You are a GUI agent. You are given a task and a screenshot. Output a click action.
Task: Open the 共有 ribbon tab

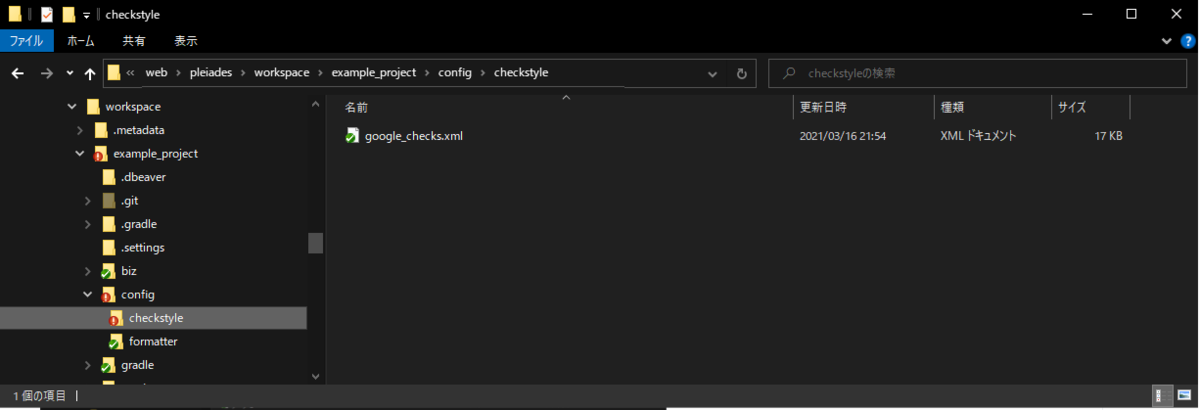coord(134,41)
